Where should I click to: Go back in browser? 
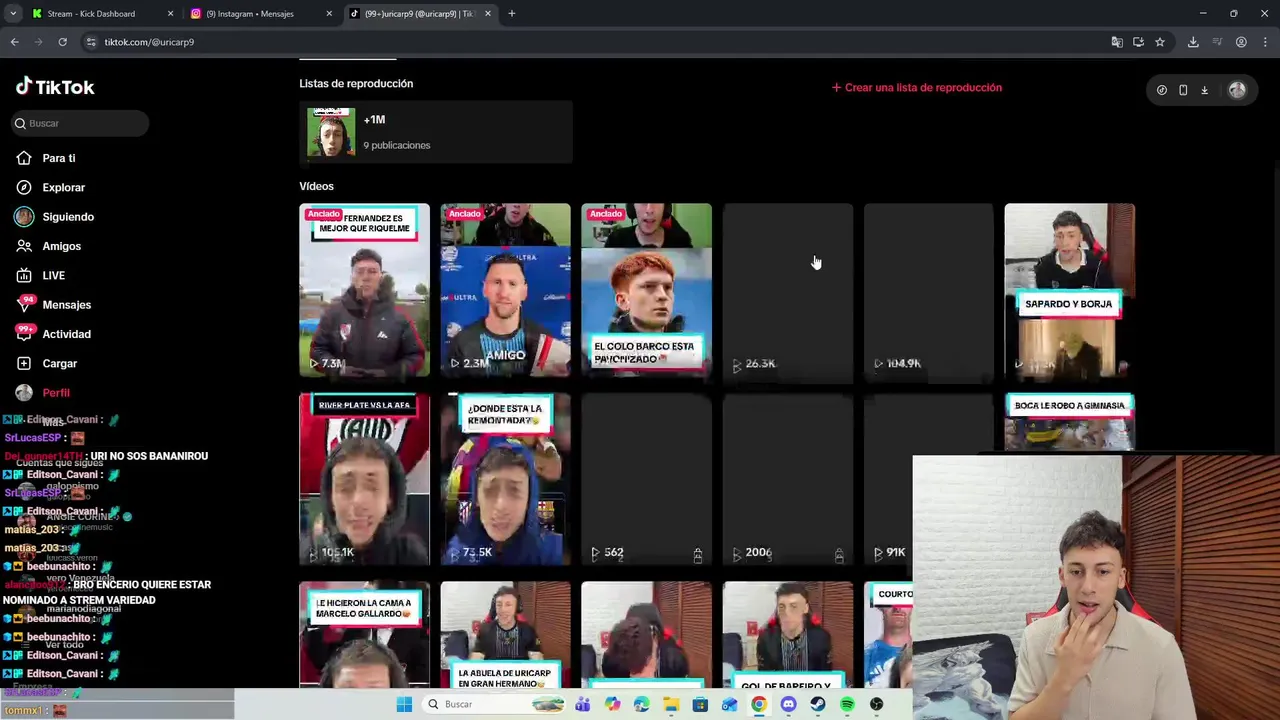[15, 42]
